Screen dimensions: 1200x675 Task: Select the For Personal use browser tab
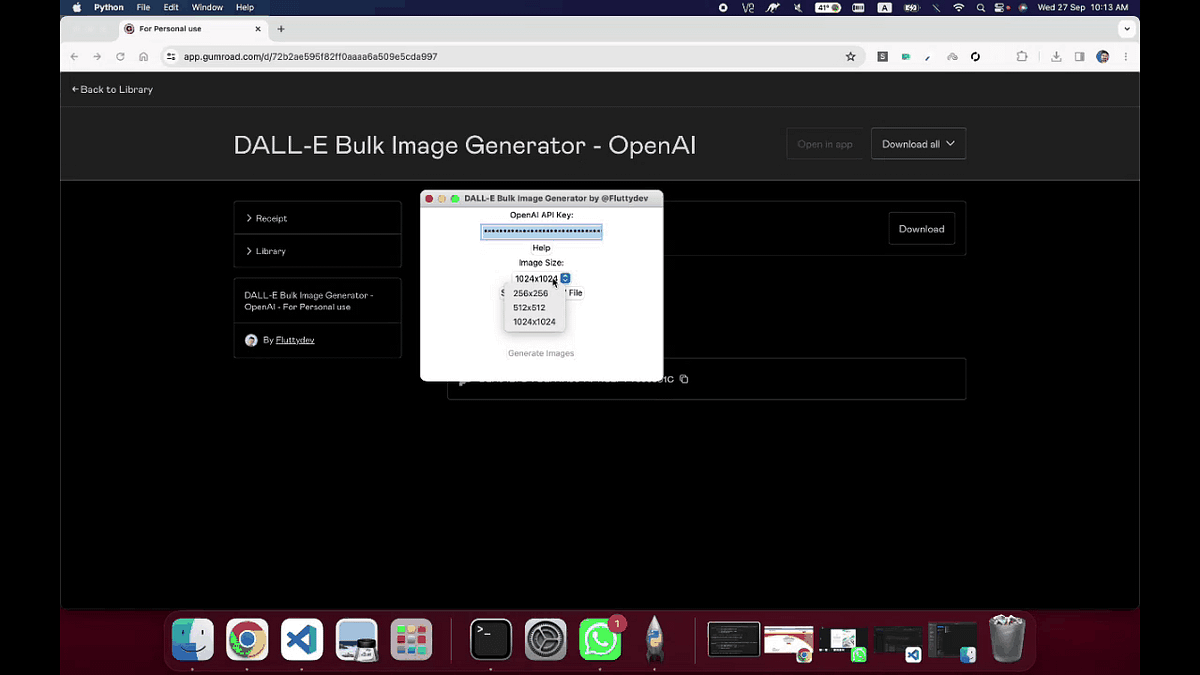point(185,29)
